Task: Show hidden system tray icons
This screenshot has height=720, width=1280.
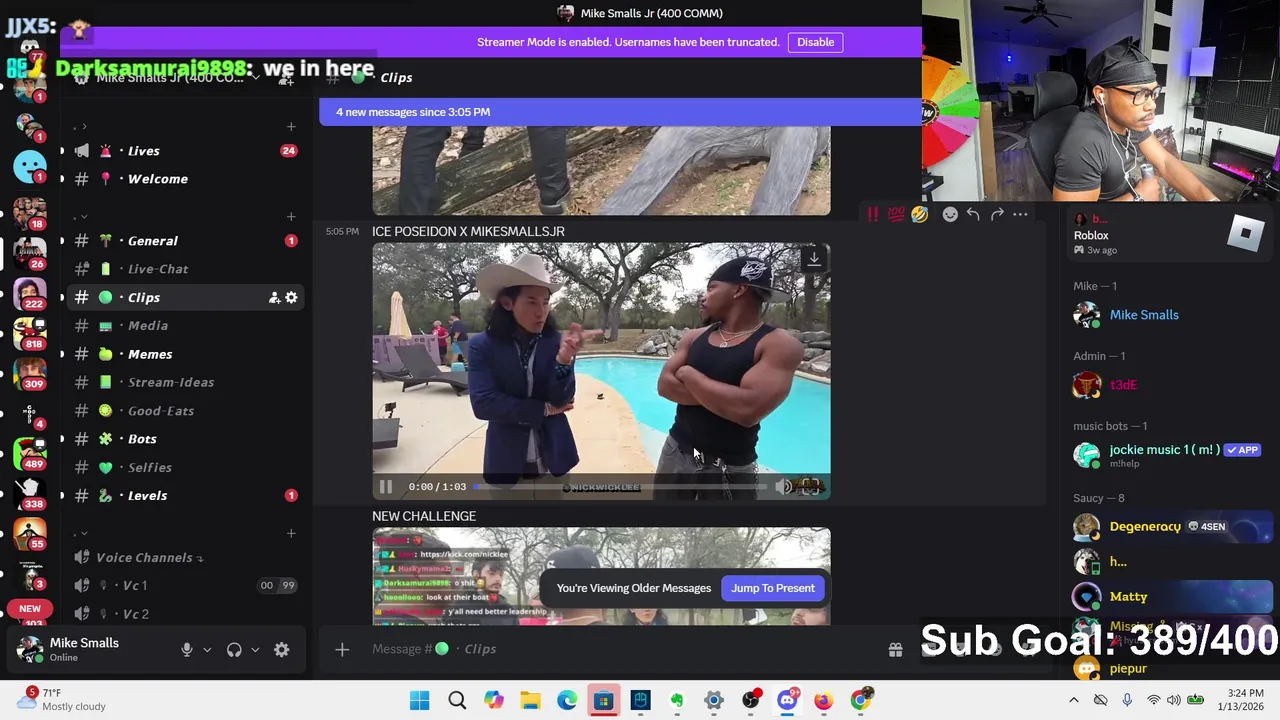Action: coord(1074,701)
